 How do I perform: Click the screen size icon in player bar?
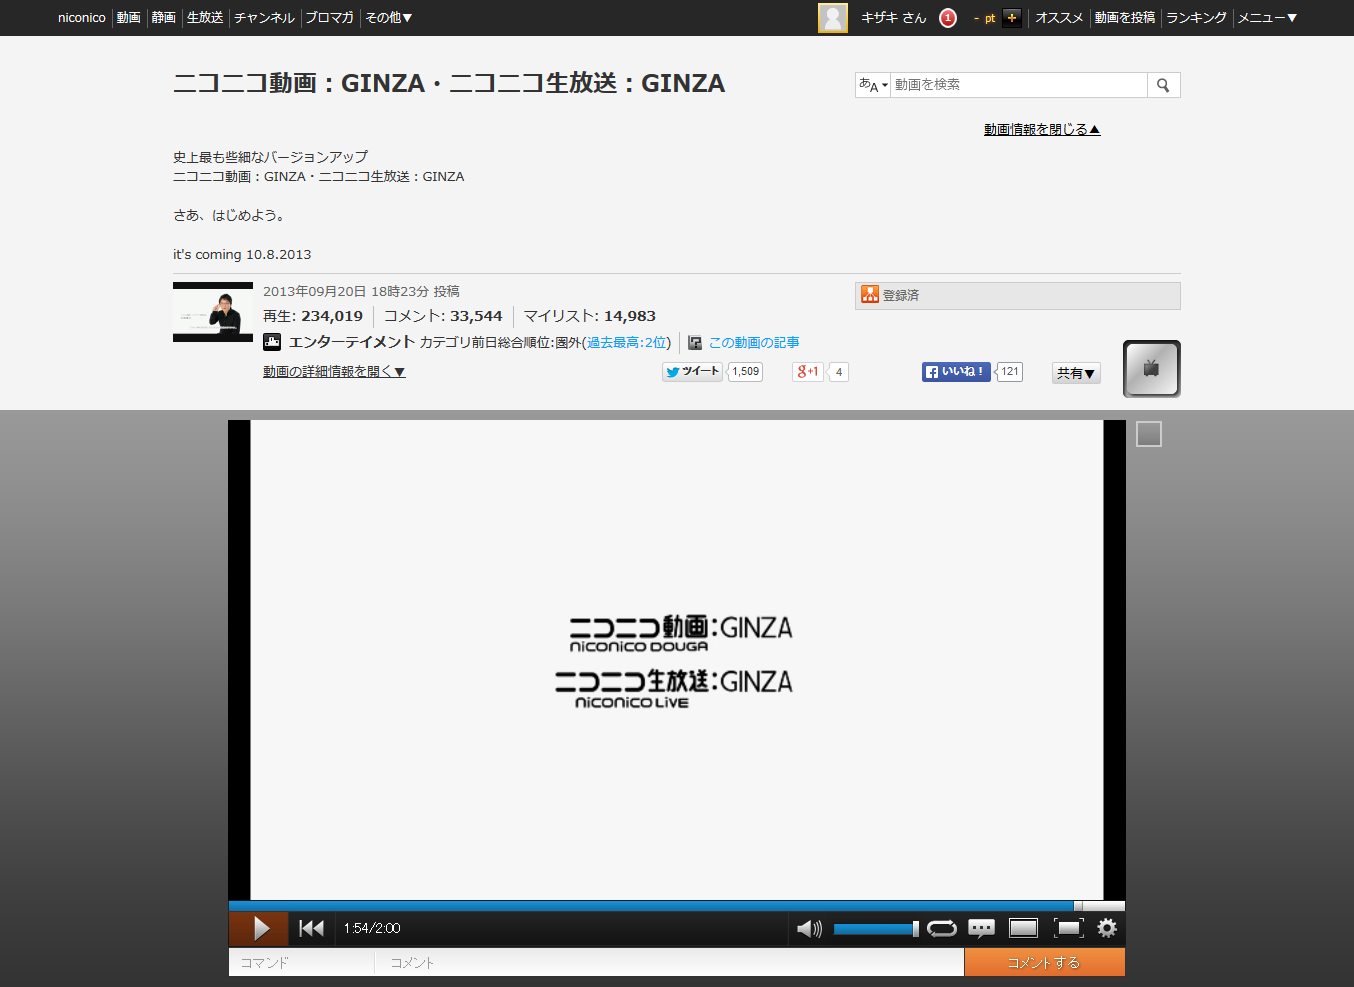click(x=1023, y=928)
